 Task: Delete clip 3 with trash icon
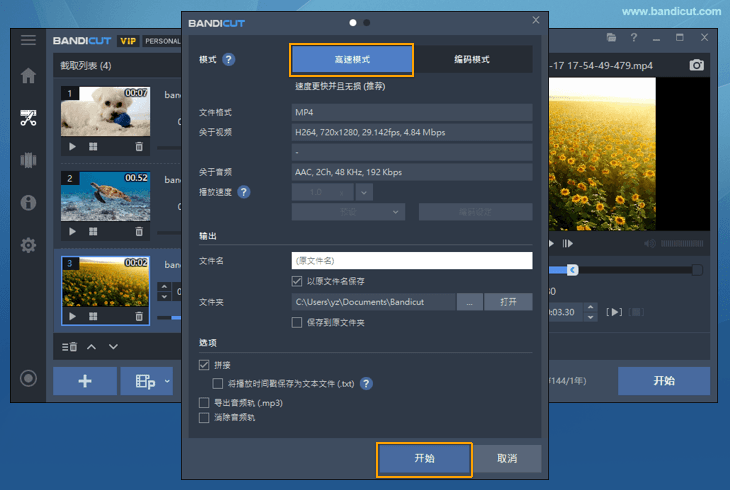(139, 316)
